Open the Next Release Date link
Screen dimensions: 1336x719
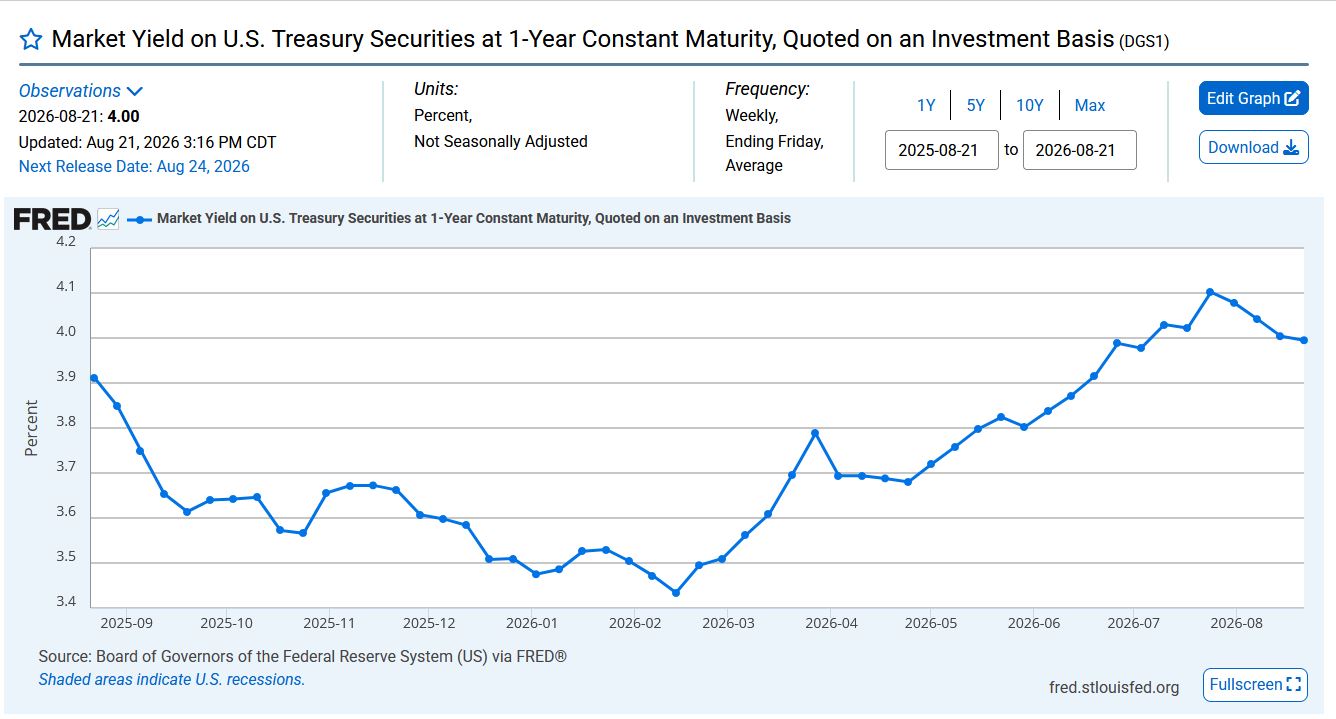[x=134, y=166]
